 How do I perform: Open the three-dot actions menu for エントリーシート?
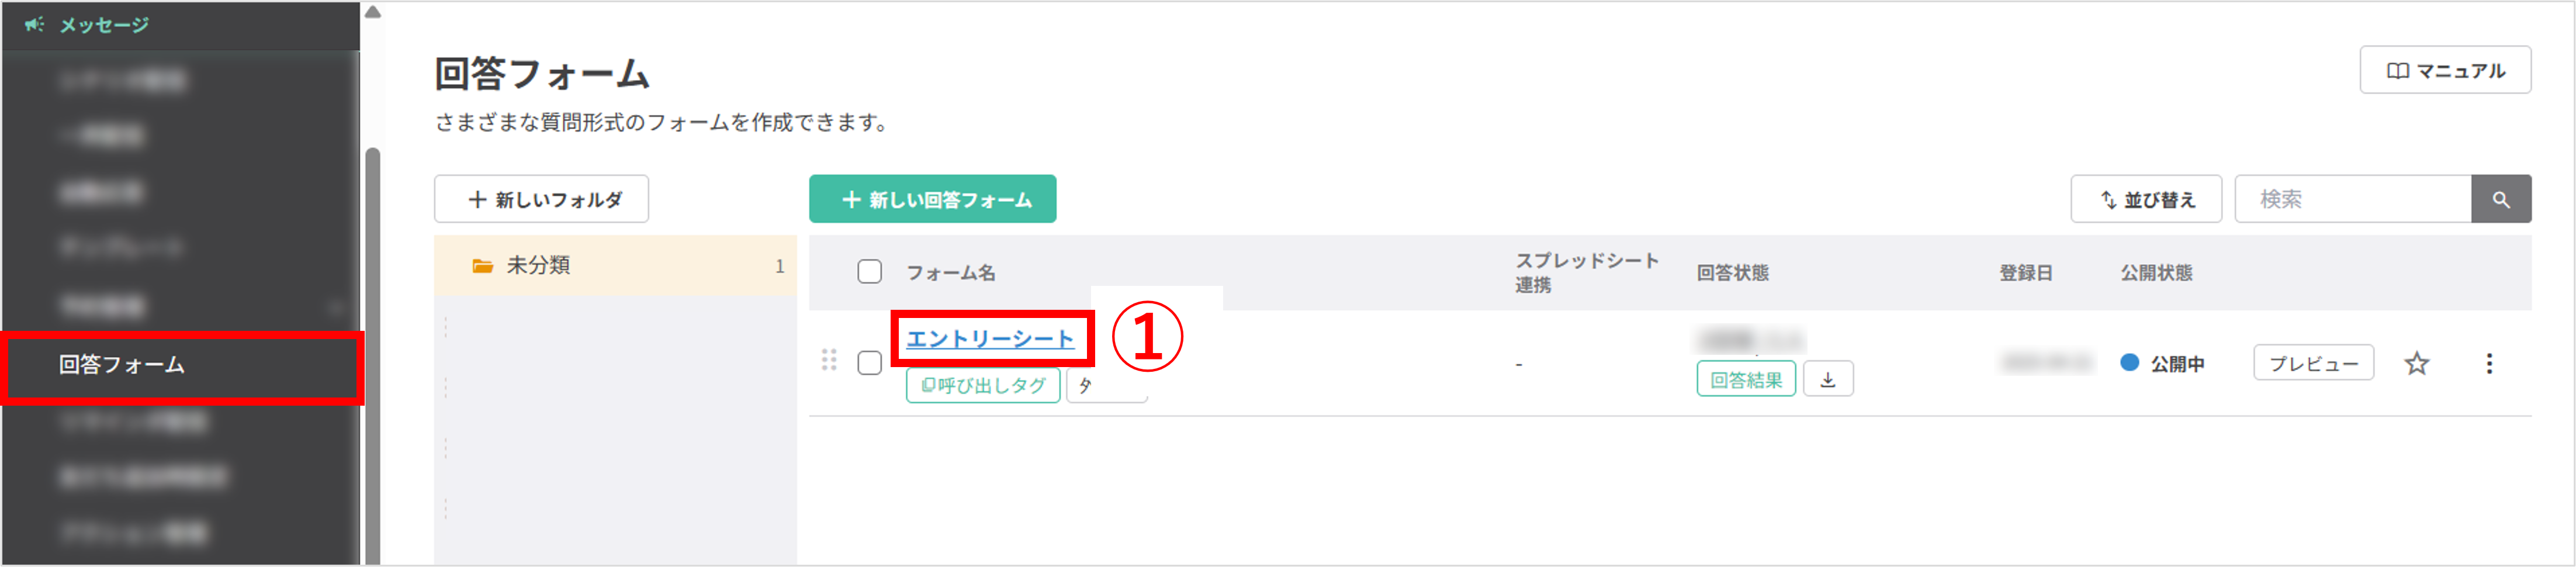point(2490,363)
